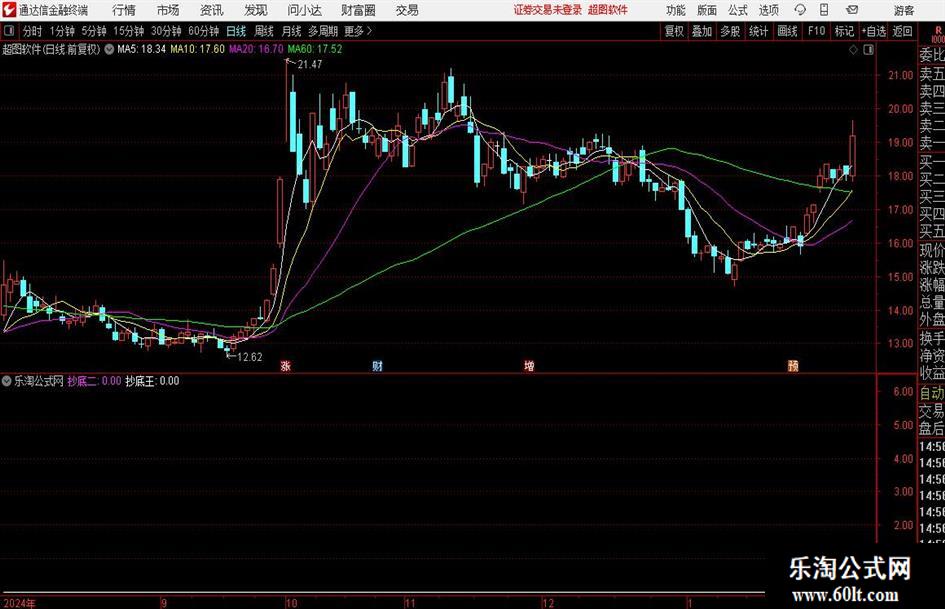945x609 pixels.
Task: Add stock with +自选 button
Action: (x=873, y=31)
